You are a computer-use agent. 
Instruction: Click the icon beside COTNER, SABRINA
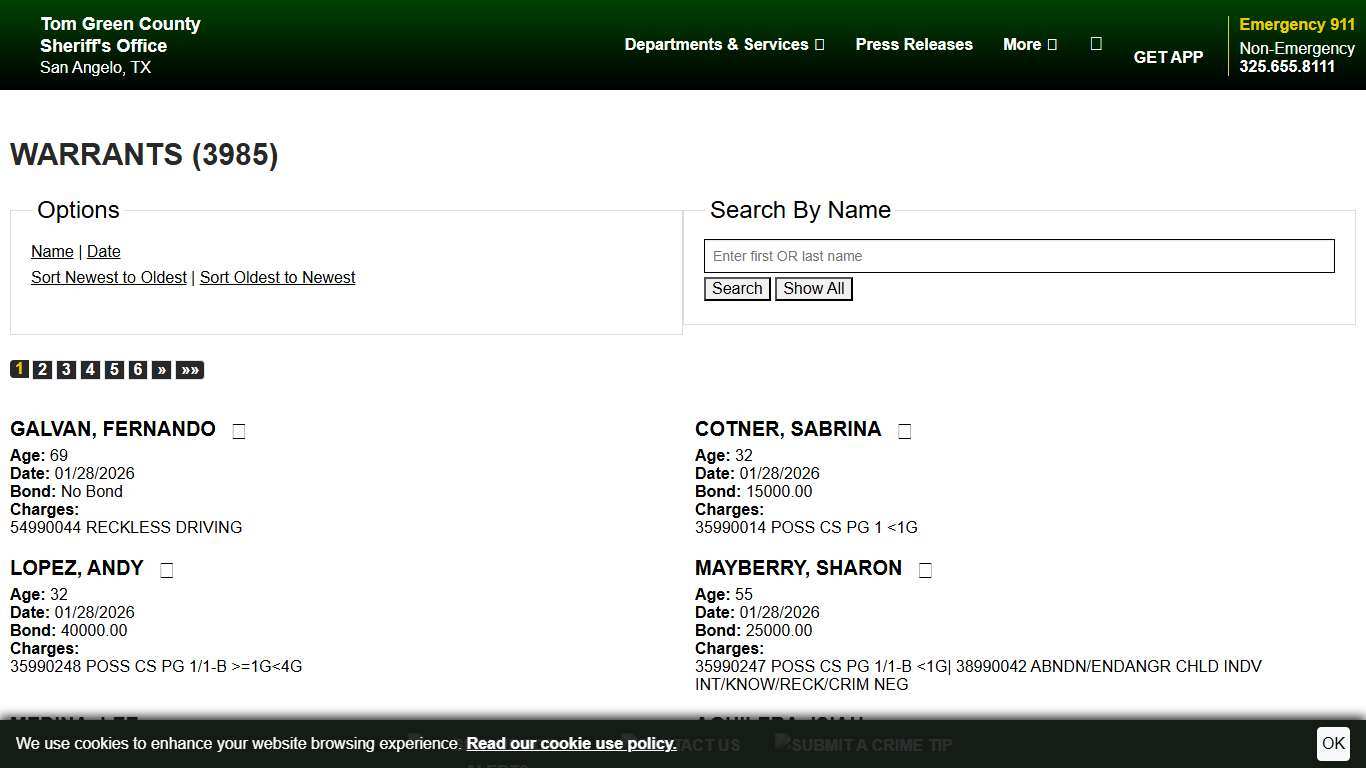(x=904, y=430)
